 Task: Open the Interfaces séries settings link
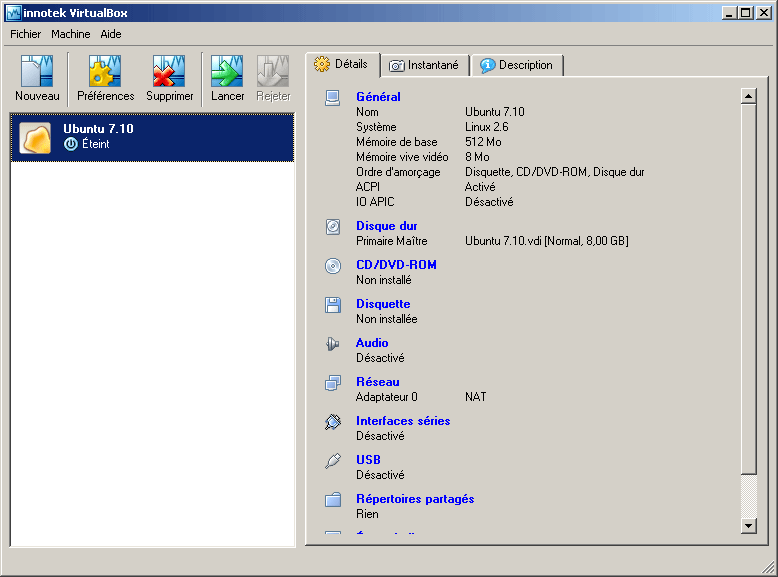coord(403,421)
